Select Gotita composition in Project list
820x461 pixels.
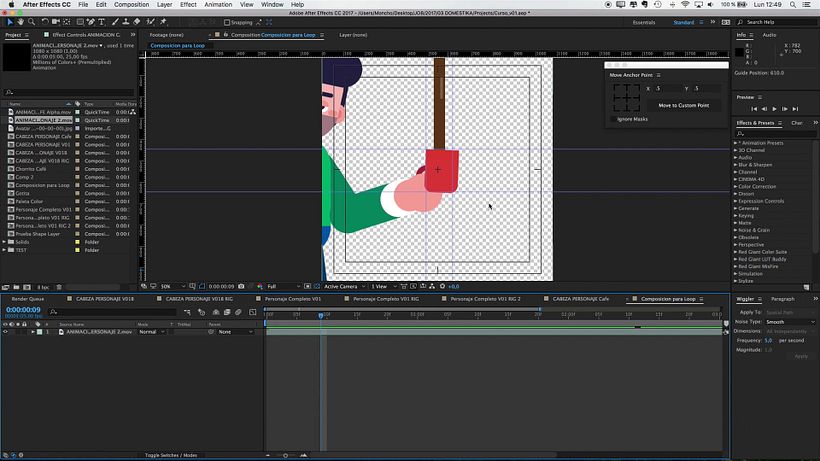point(22,193)
